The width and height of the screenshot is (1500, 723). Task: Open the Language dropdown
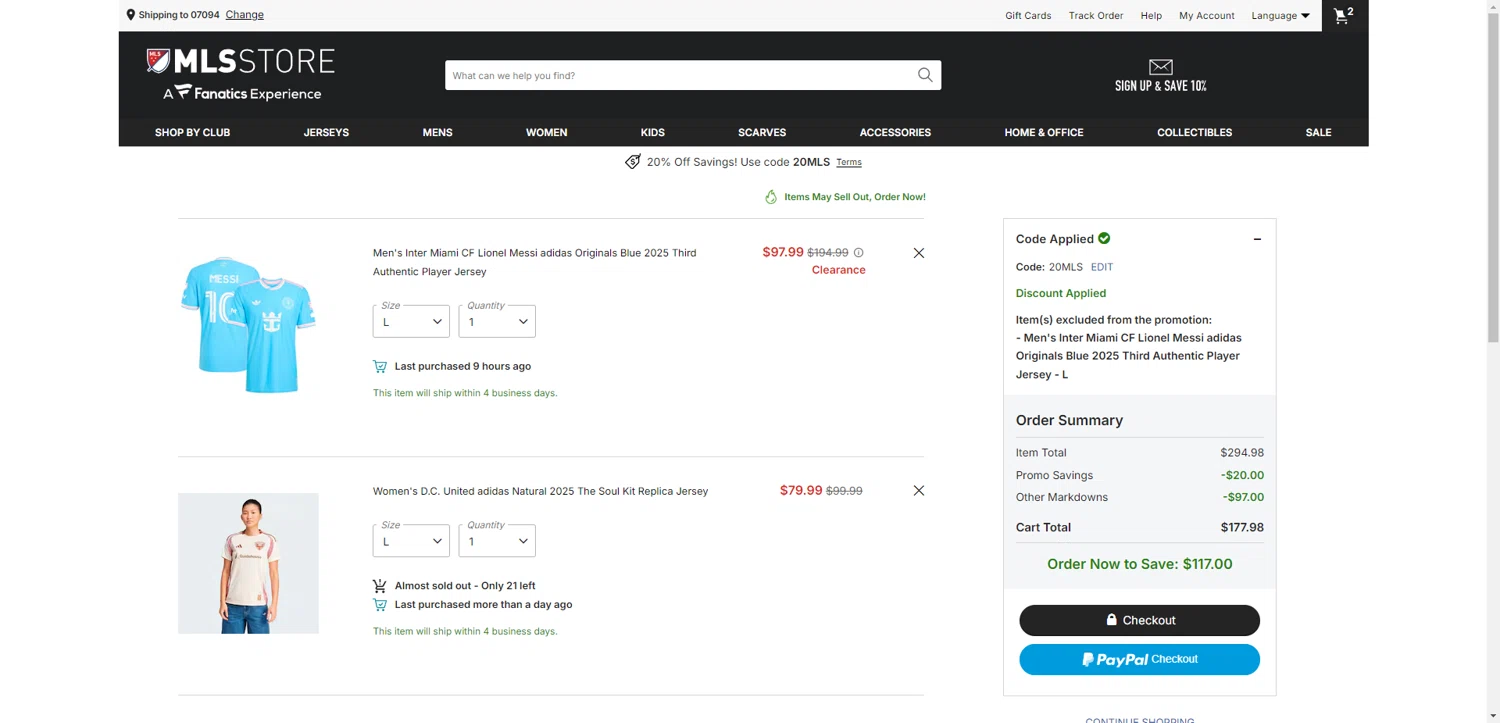coord(1280,15)
